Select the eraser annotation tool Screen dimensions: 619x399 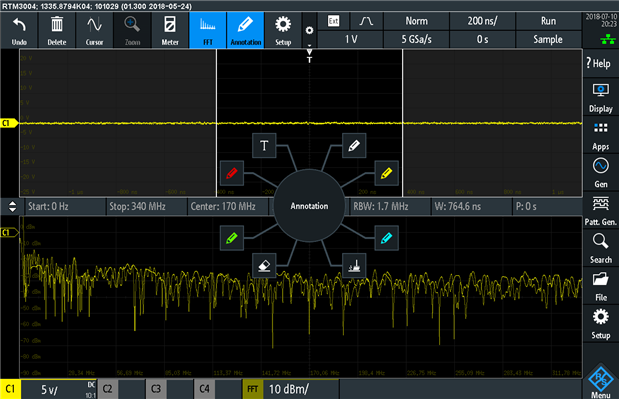point(264,266)
